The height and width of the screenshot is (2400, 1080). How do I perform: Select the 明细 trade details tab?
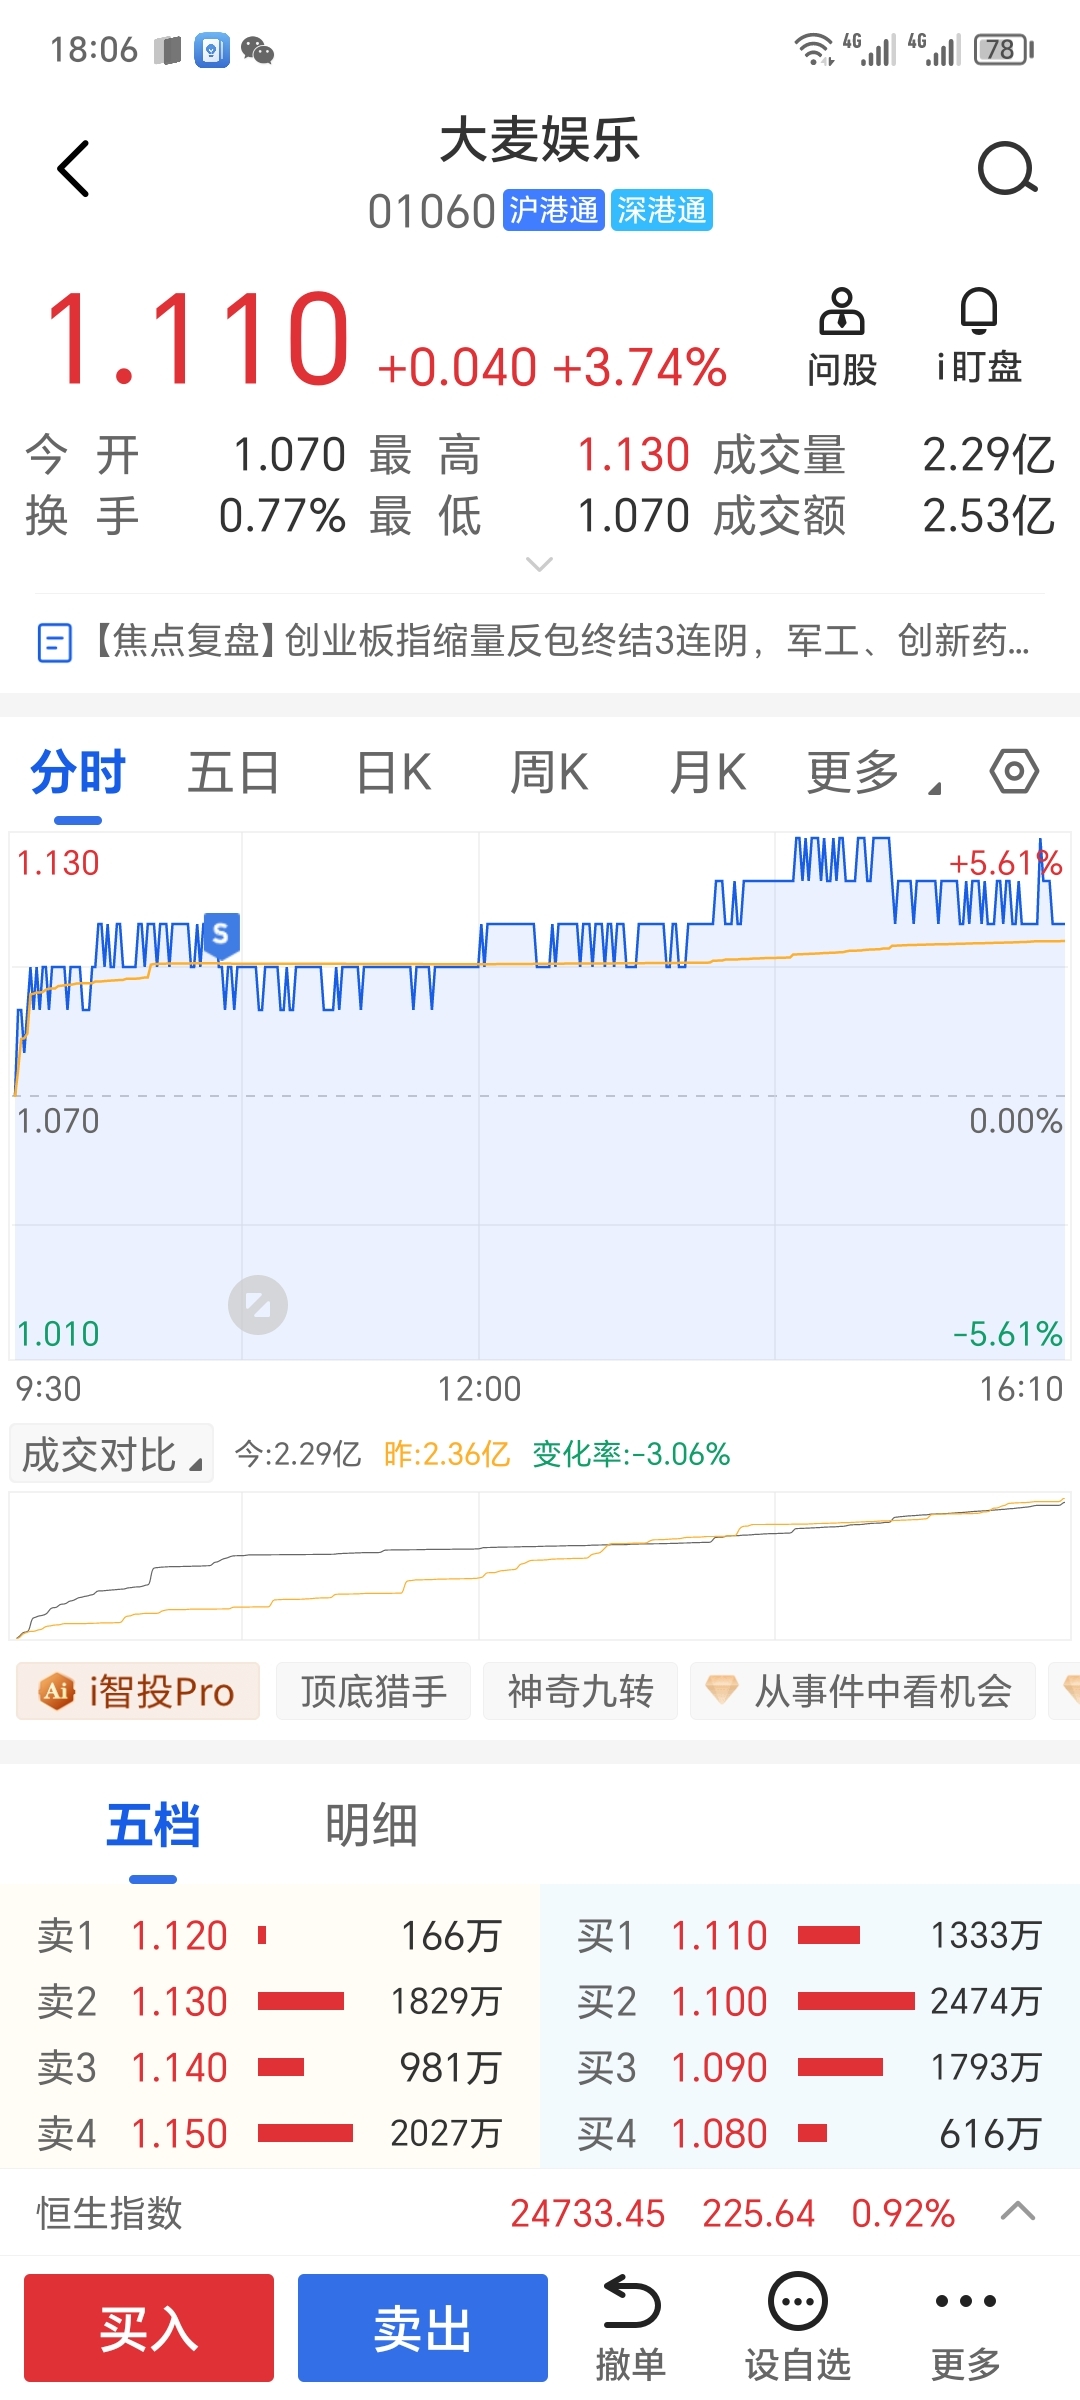371,1826
